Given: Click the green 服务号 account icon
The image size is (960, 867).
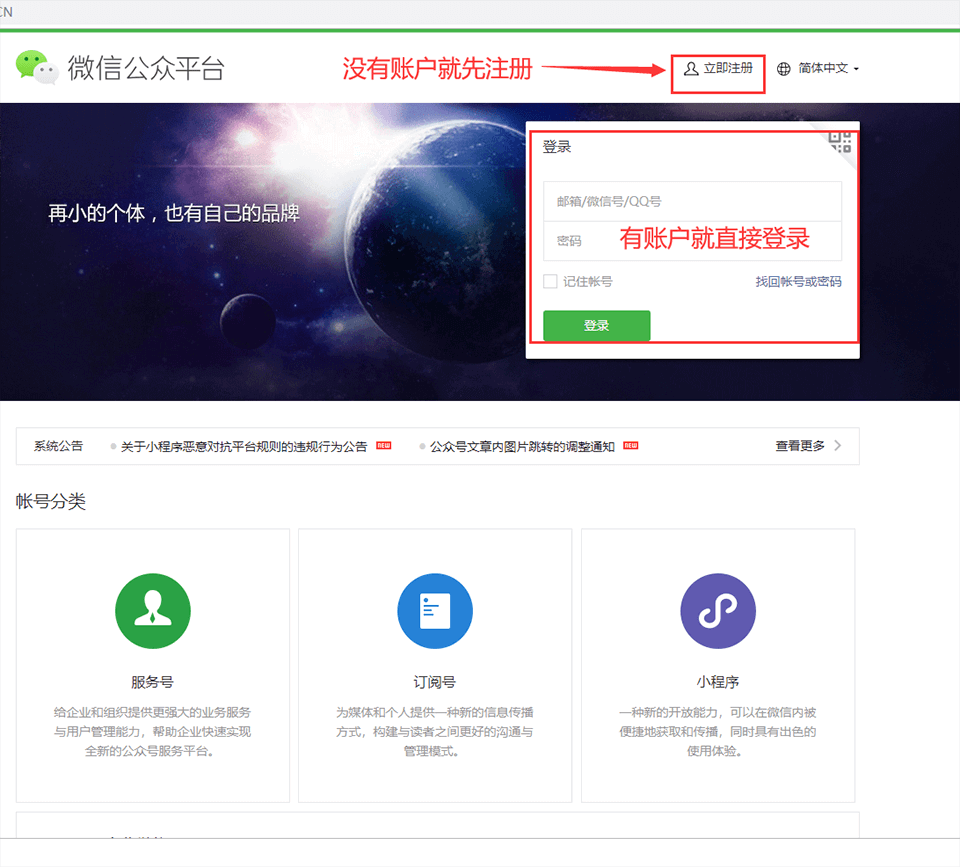Looking at the screenshot, I should tap(152, 610).
